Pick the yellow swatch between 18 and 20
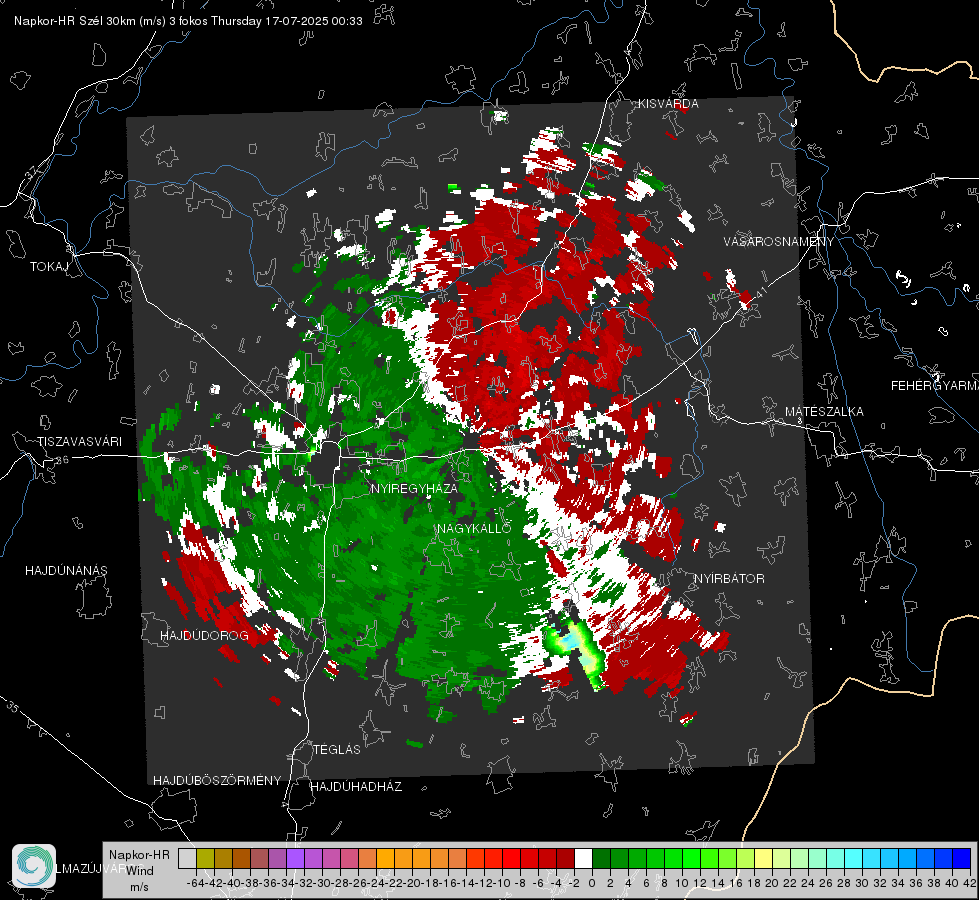979x900 pixels. [763, 859]
